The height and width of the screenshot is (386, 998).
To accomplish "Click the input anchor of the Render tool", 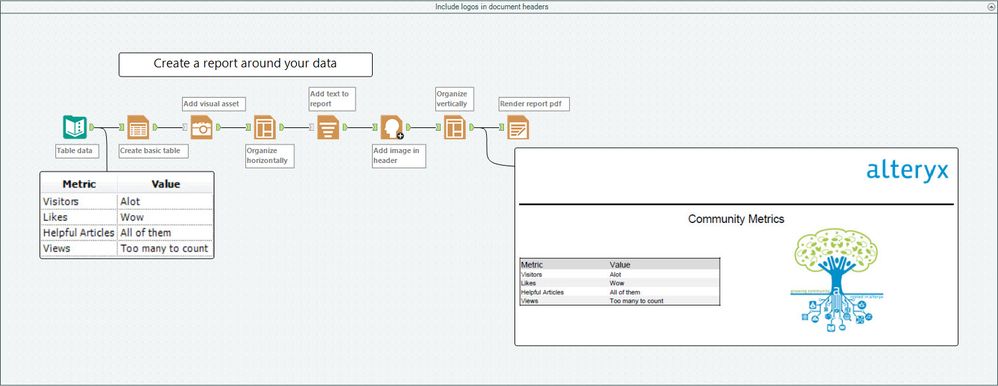I will (502, 127).
